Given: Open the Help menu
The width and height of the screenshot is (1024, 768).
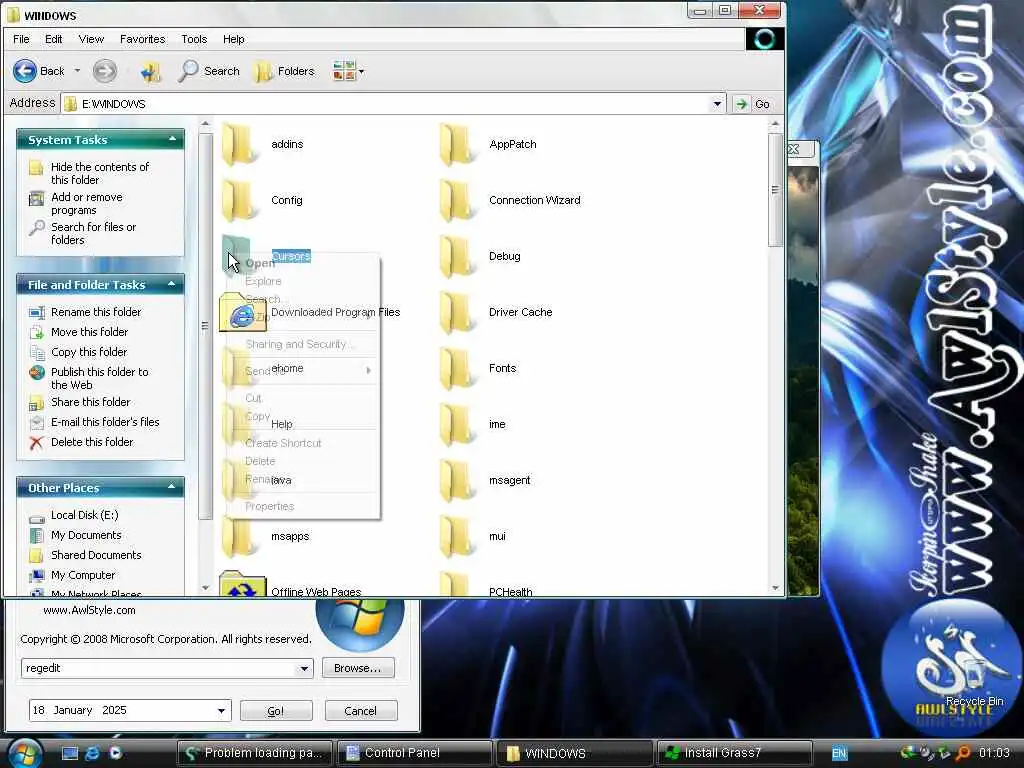Looking at the screenshot, I should [233, 39].
